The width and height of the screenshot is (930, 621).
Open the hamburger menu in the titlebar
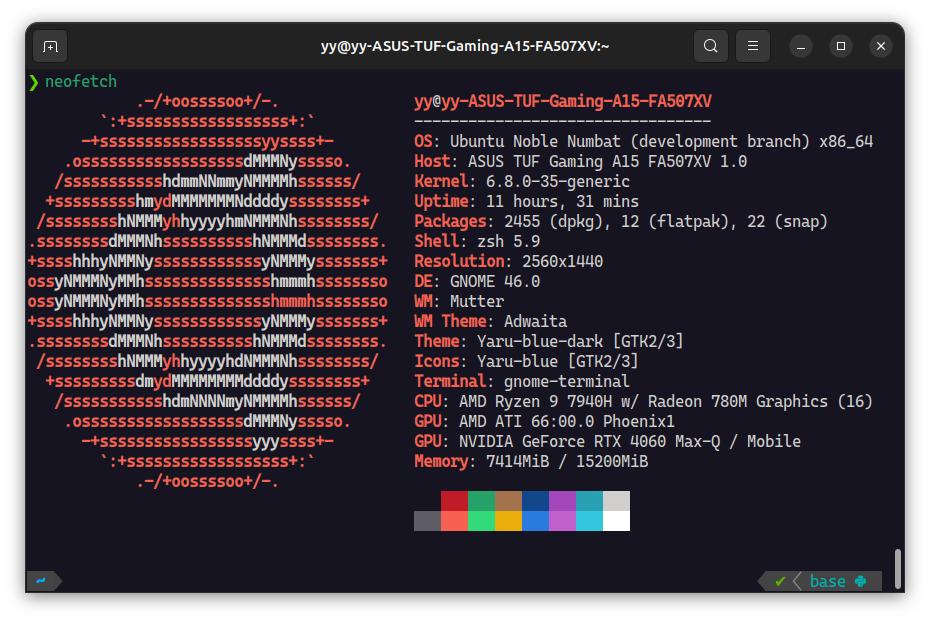coord(753,46)
